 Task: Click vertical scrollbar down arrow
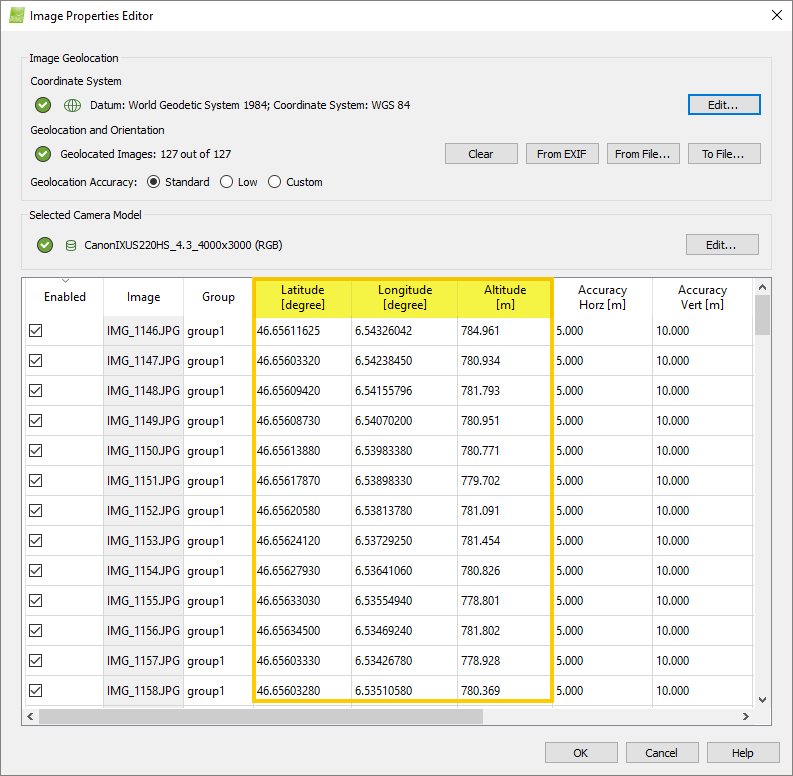(763, 700)
